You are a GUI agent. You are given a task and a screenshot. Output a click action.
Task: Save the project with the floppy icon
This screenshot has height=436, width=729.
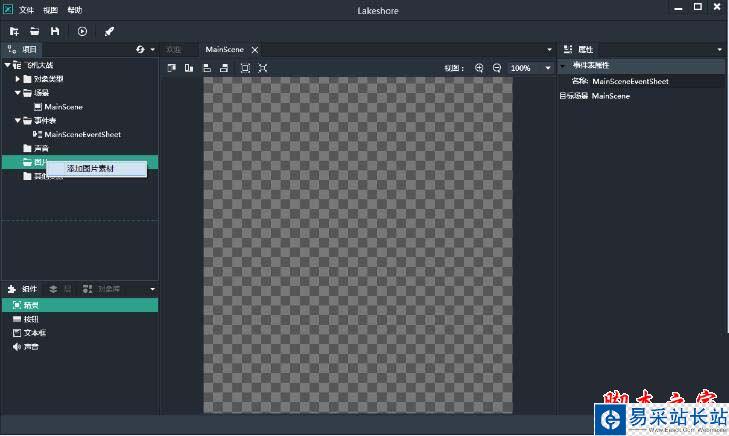click(55, 31)
